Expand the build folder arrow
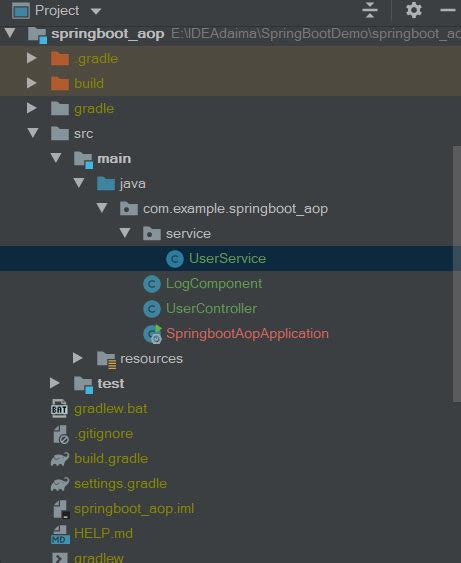 coord(32,83)
